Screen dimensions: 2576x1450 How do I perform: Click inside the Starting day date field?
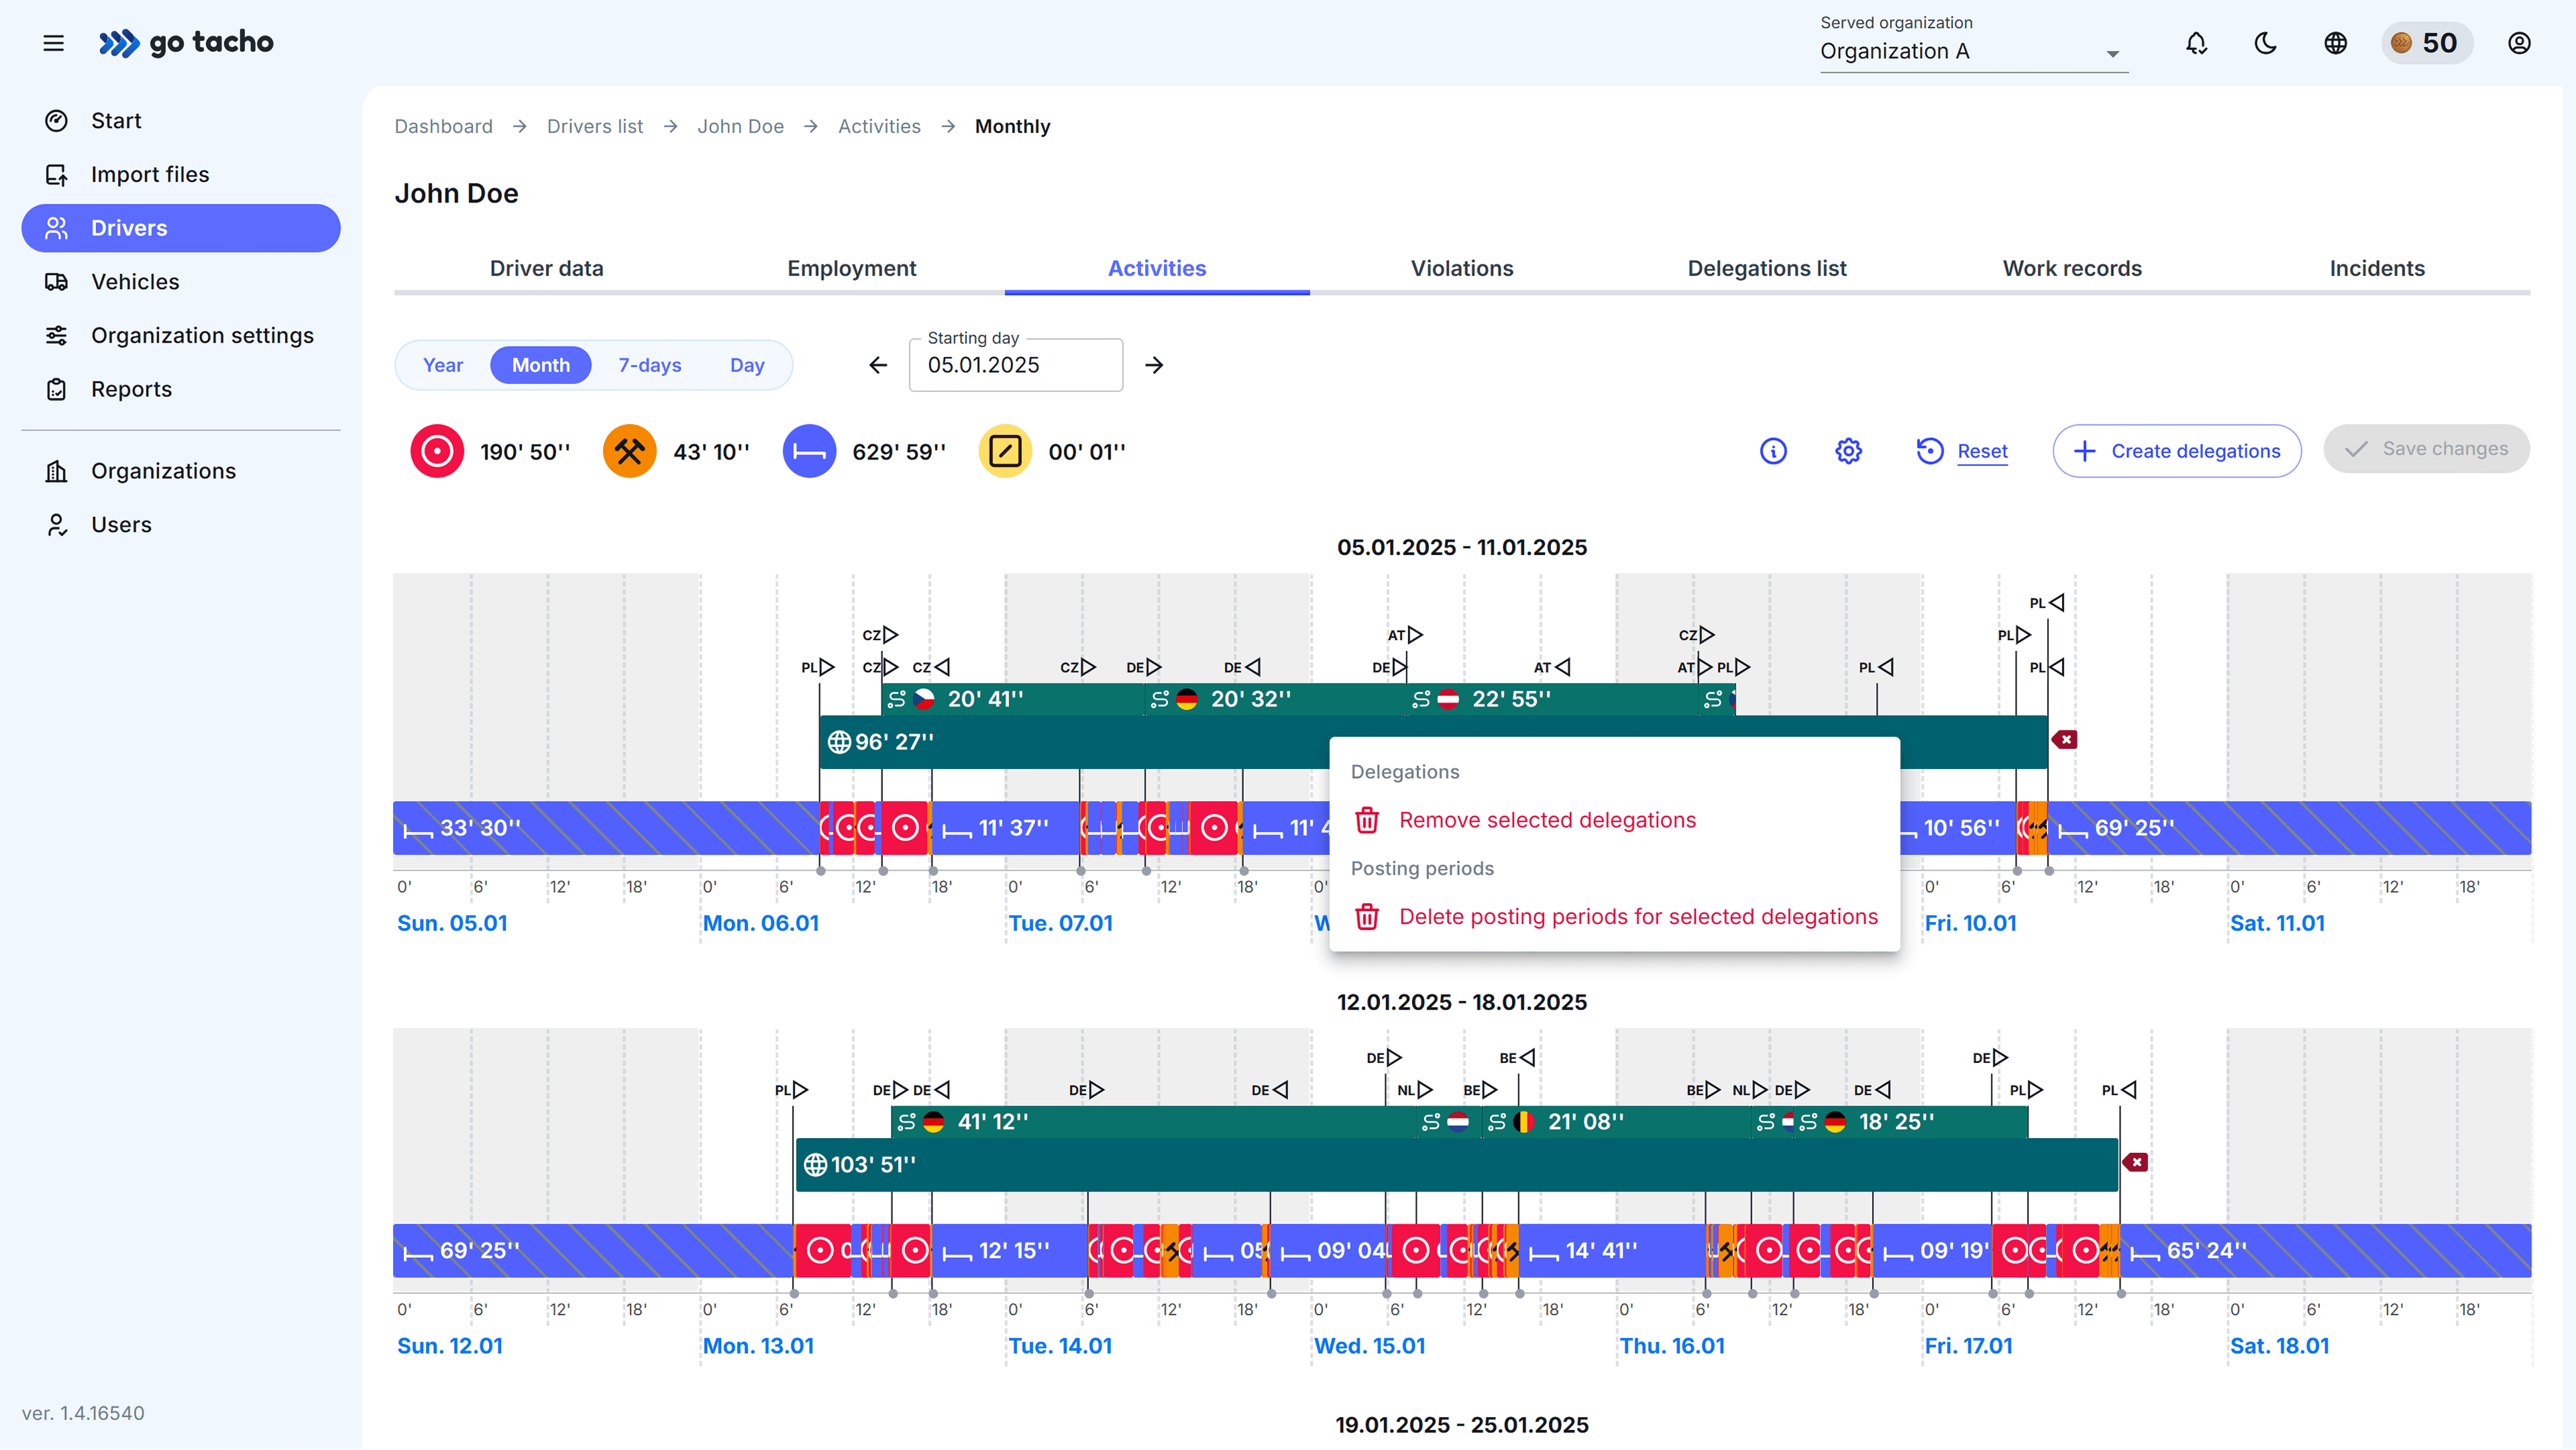1015,365
